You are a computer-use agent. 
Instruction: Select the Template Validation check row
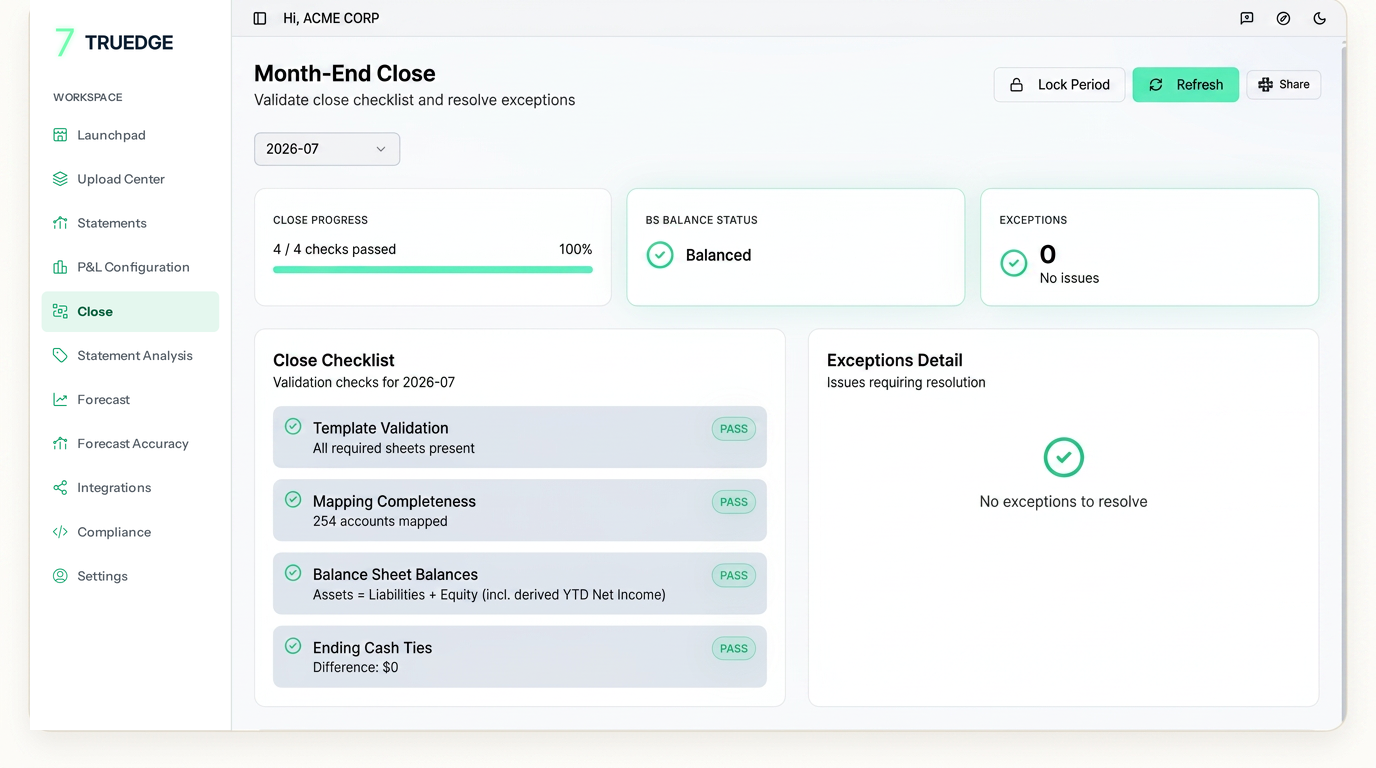click(520, 437)
